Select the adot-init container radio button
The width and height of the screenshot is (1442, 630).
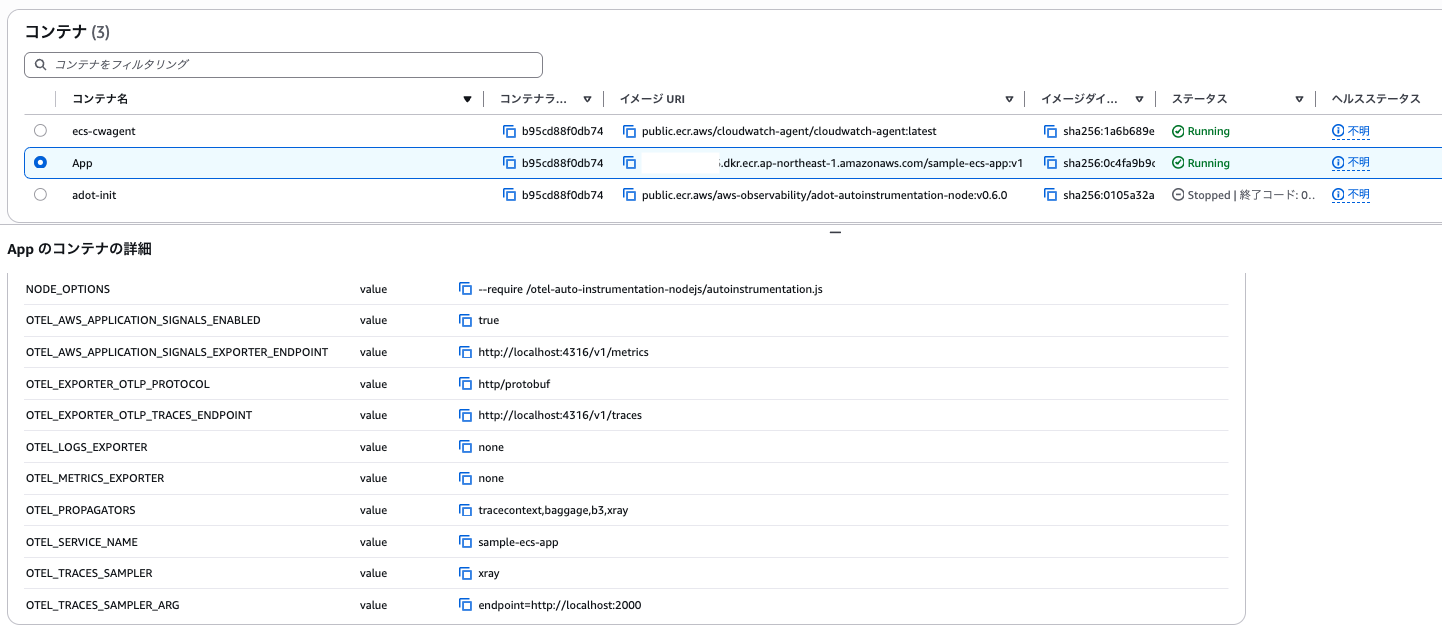pyautogui.click(x=40, y=194)
